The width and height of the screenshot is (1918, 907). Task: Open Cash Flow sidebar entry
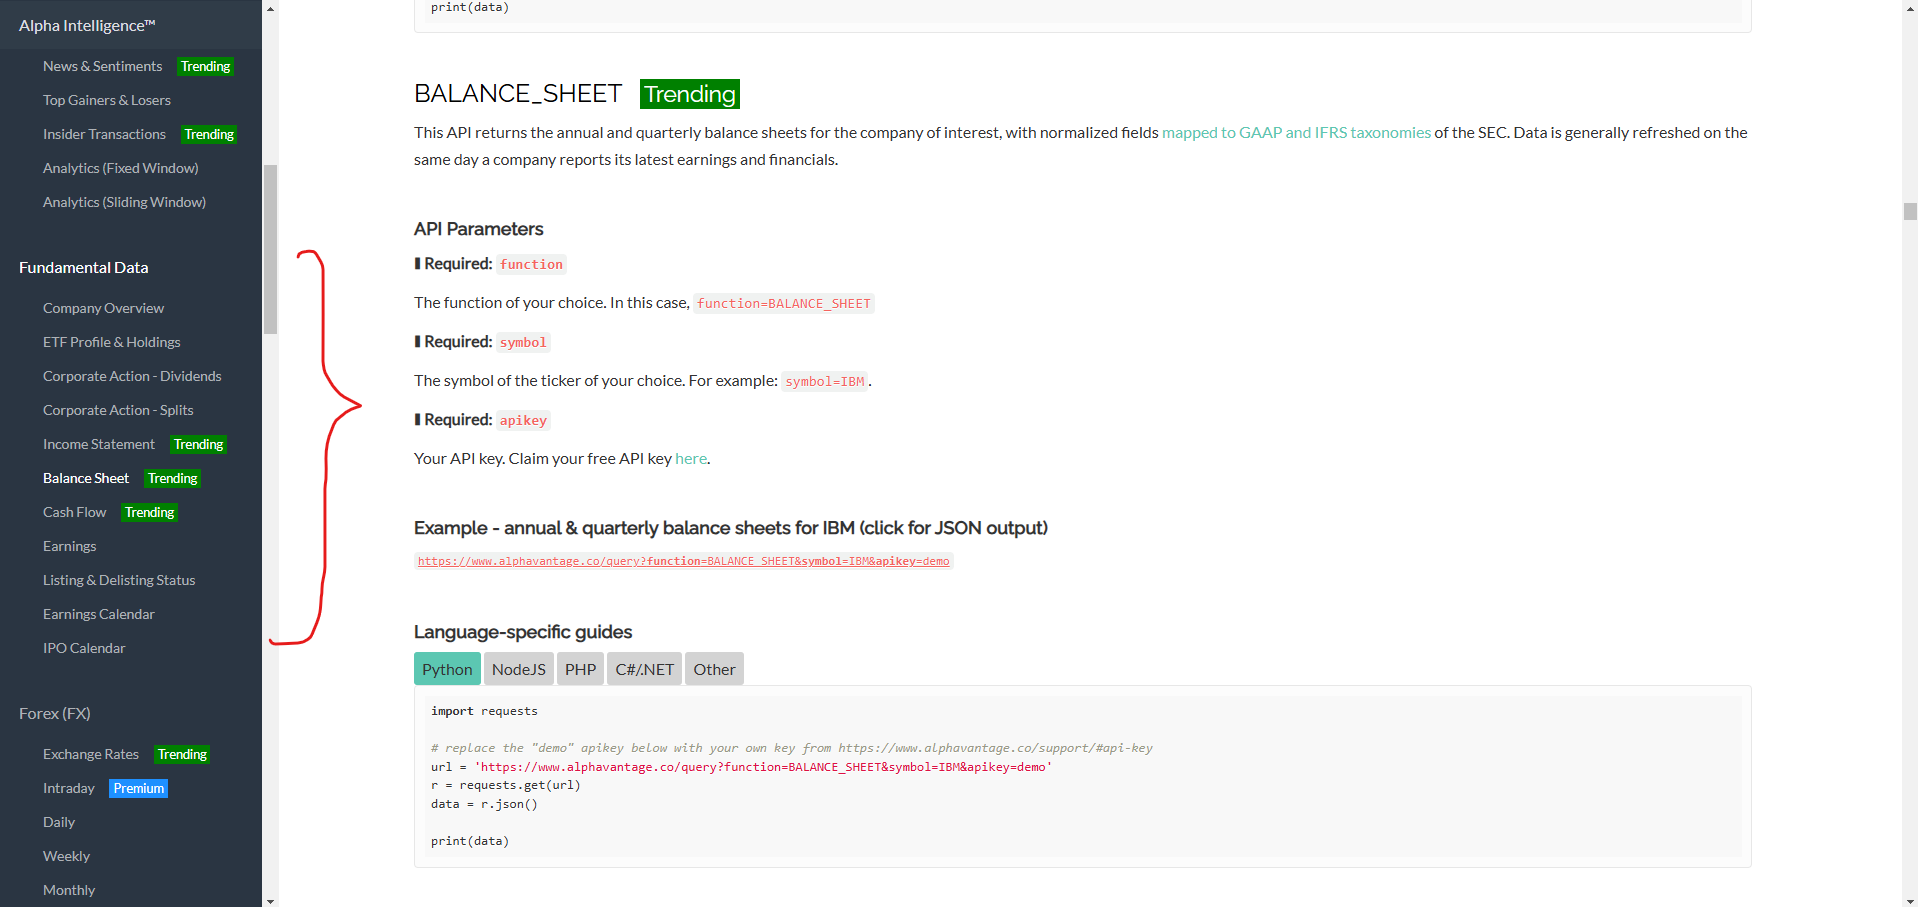74,512
